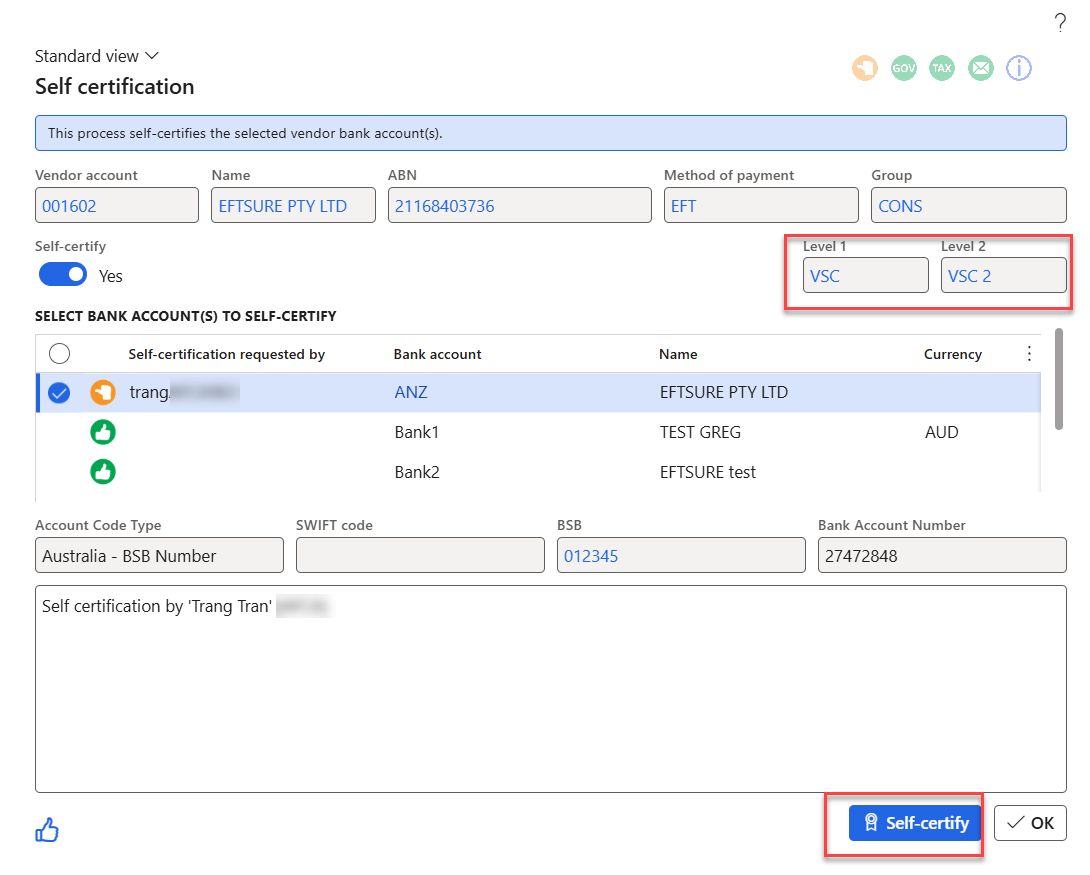Click the TEST GREG name cell
The height and width of the screenshot is (875, 1090).
[700, 432]
